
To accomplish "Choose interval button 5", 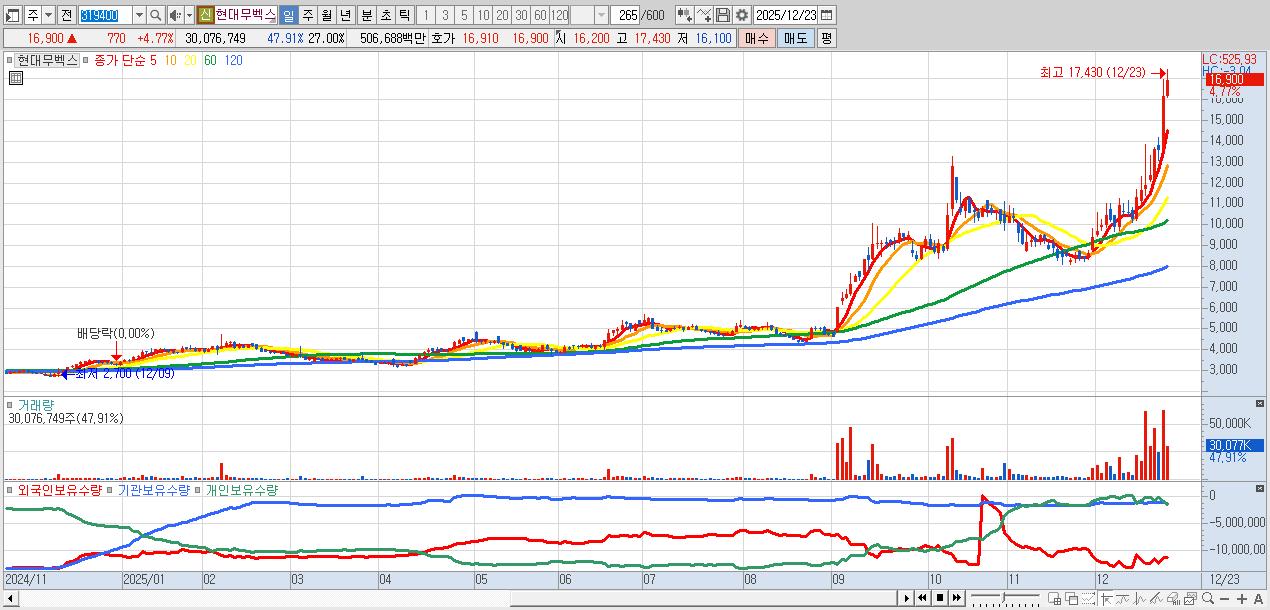I will coord(464,15).
